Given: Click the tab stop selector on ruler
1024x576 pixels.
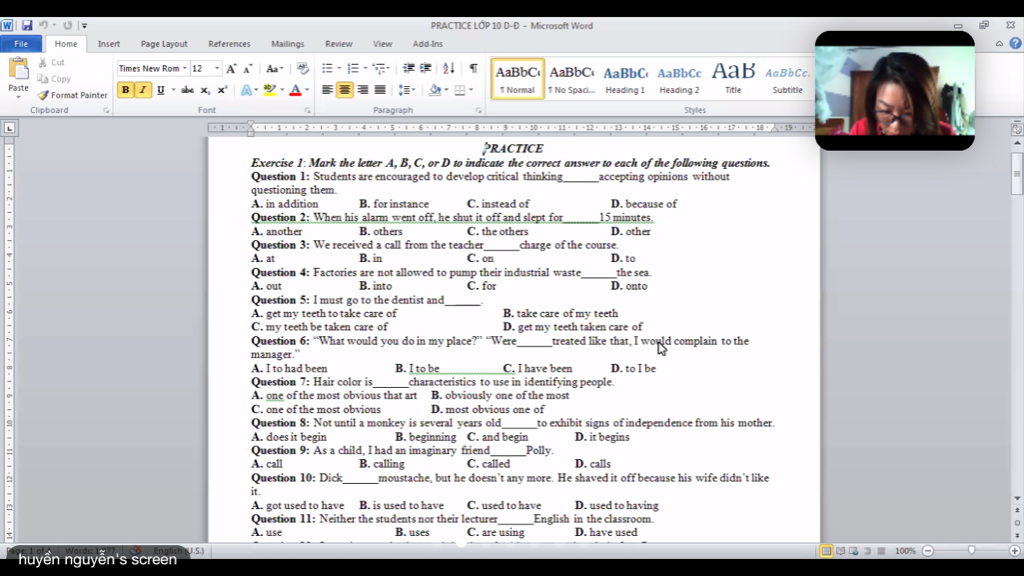Looking at the screenshot, I should click(9, 128).
